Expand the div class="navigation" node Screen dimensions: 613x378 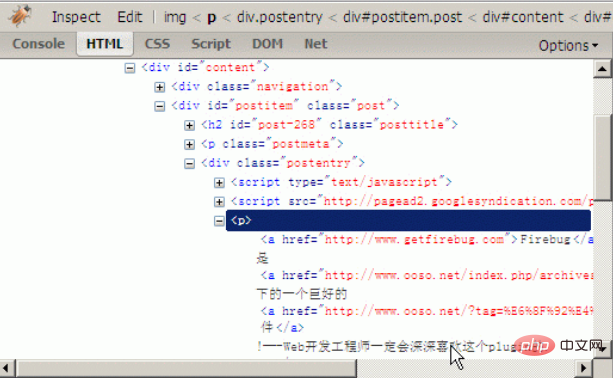coord(160,87)
